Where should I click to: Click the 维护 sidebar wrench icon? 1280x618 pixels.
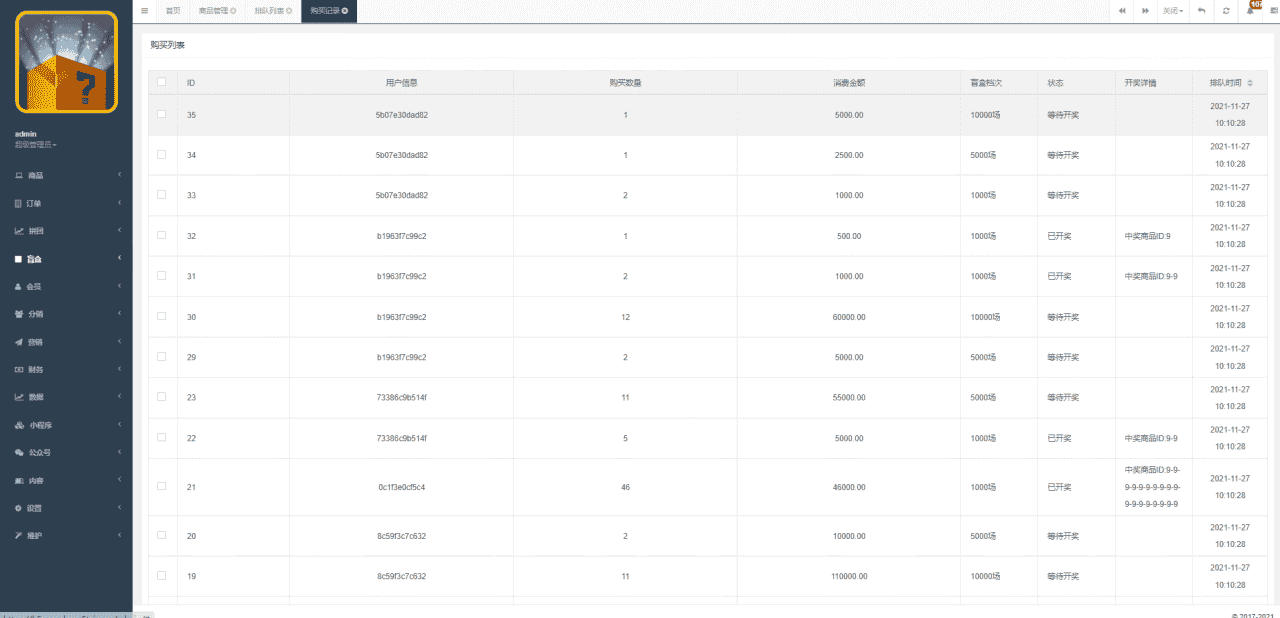tap(19, 535)
